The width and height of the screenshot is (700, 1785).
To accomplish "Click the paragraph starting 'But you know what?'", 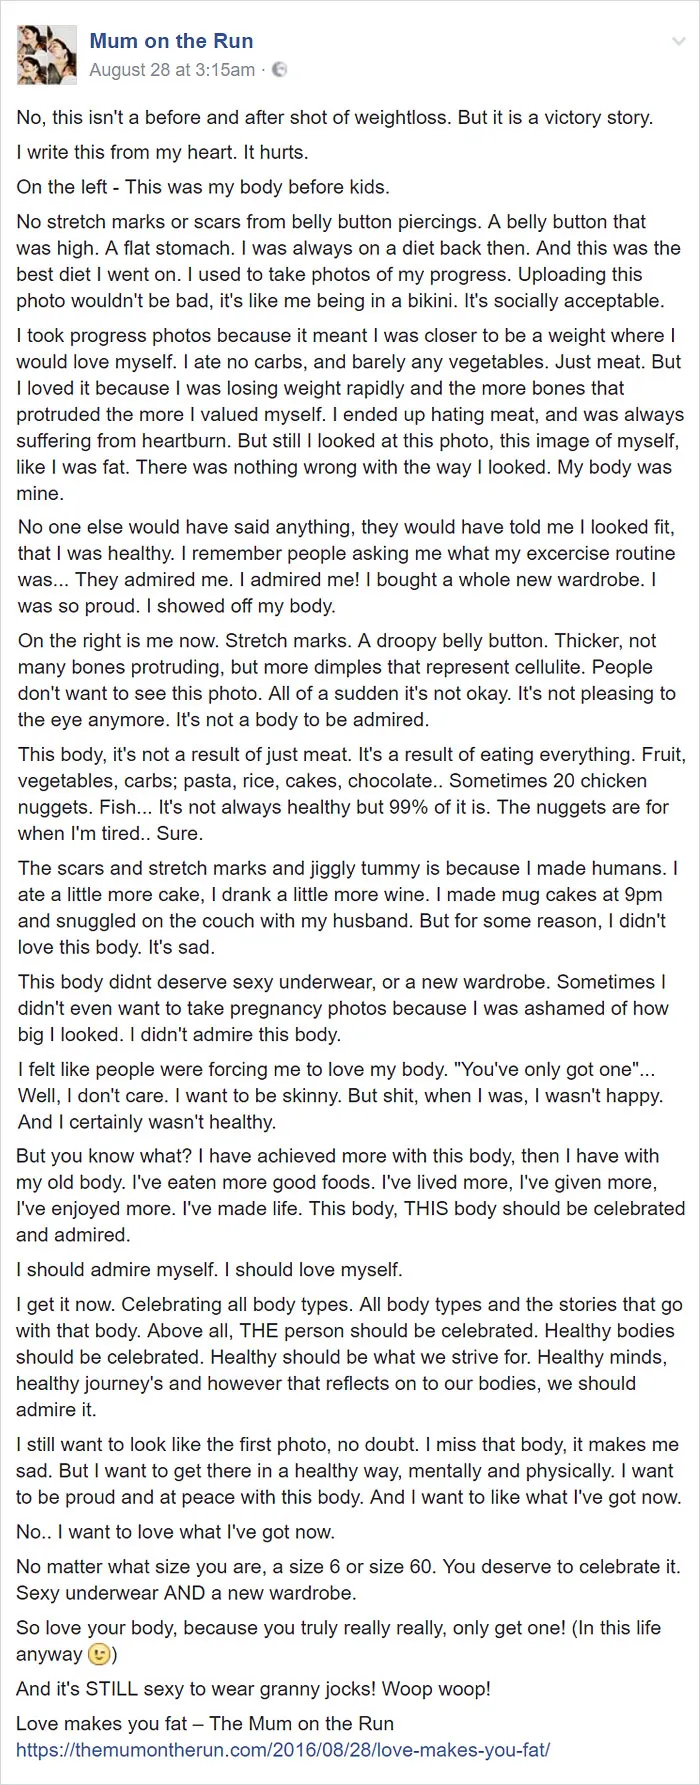I will tap(350, 1195).
